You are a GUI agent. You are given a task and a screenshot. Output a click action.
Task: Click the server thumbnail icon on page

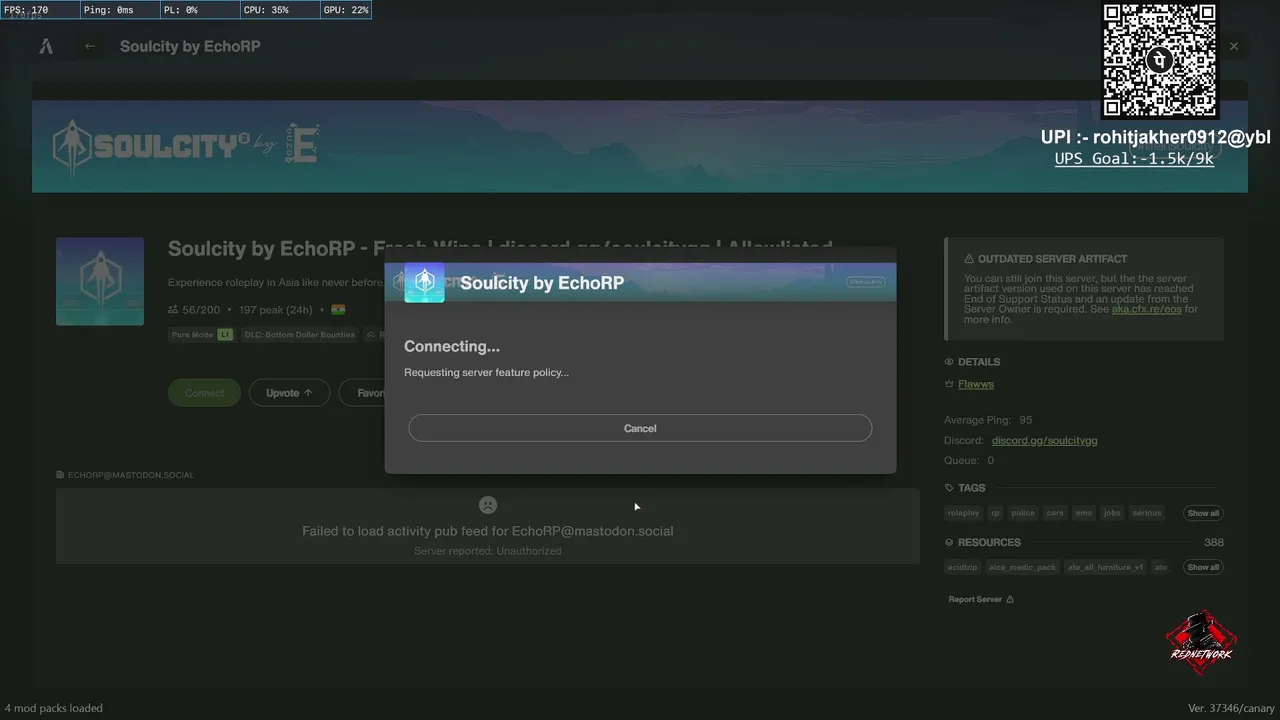100,281
